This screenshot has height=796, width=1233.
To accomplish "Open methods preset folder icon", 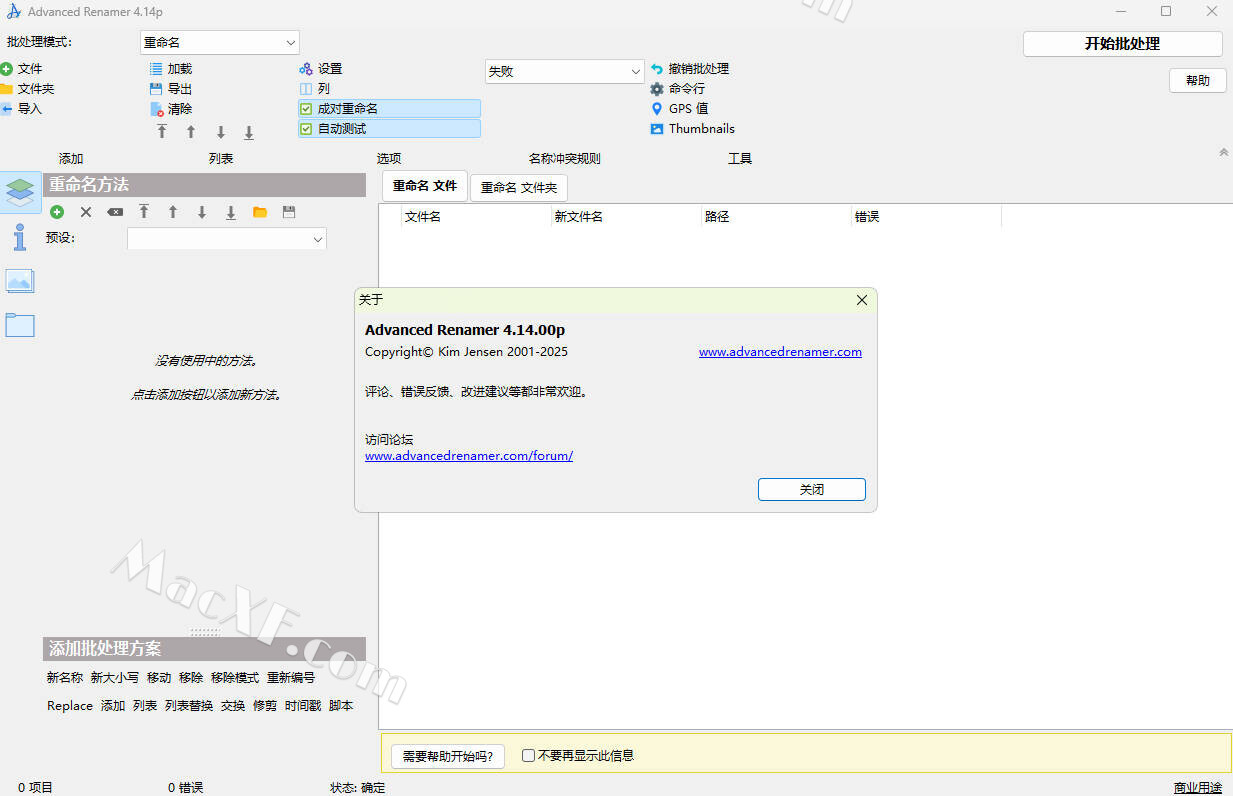I will point(260,212).
